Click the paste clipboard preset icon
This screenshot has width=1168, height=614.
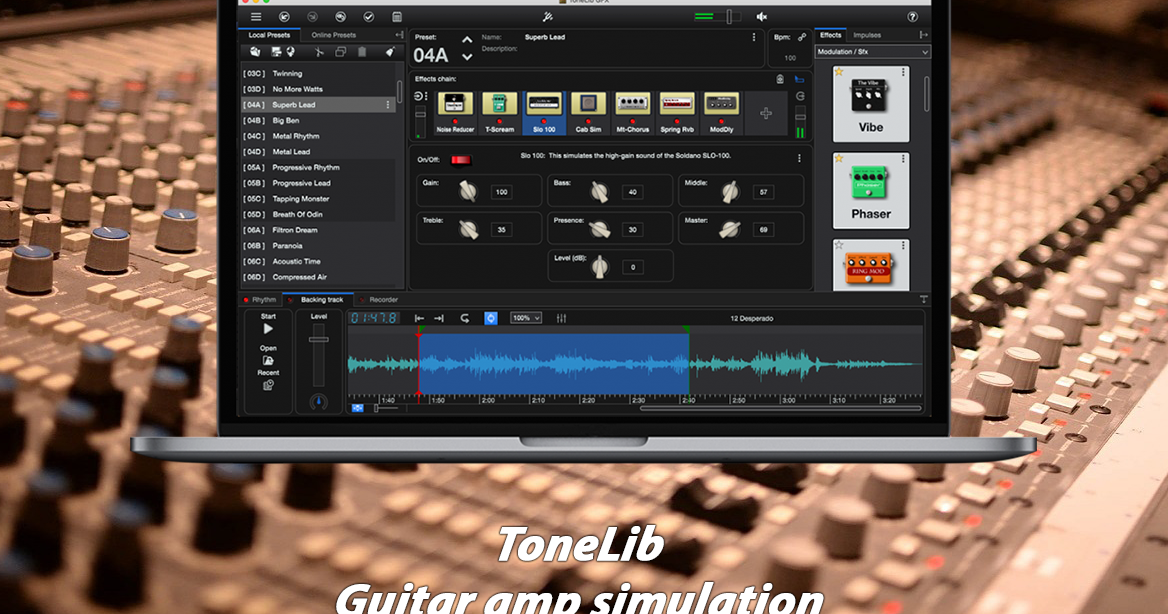362,51
